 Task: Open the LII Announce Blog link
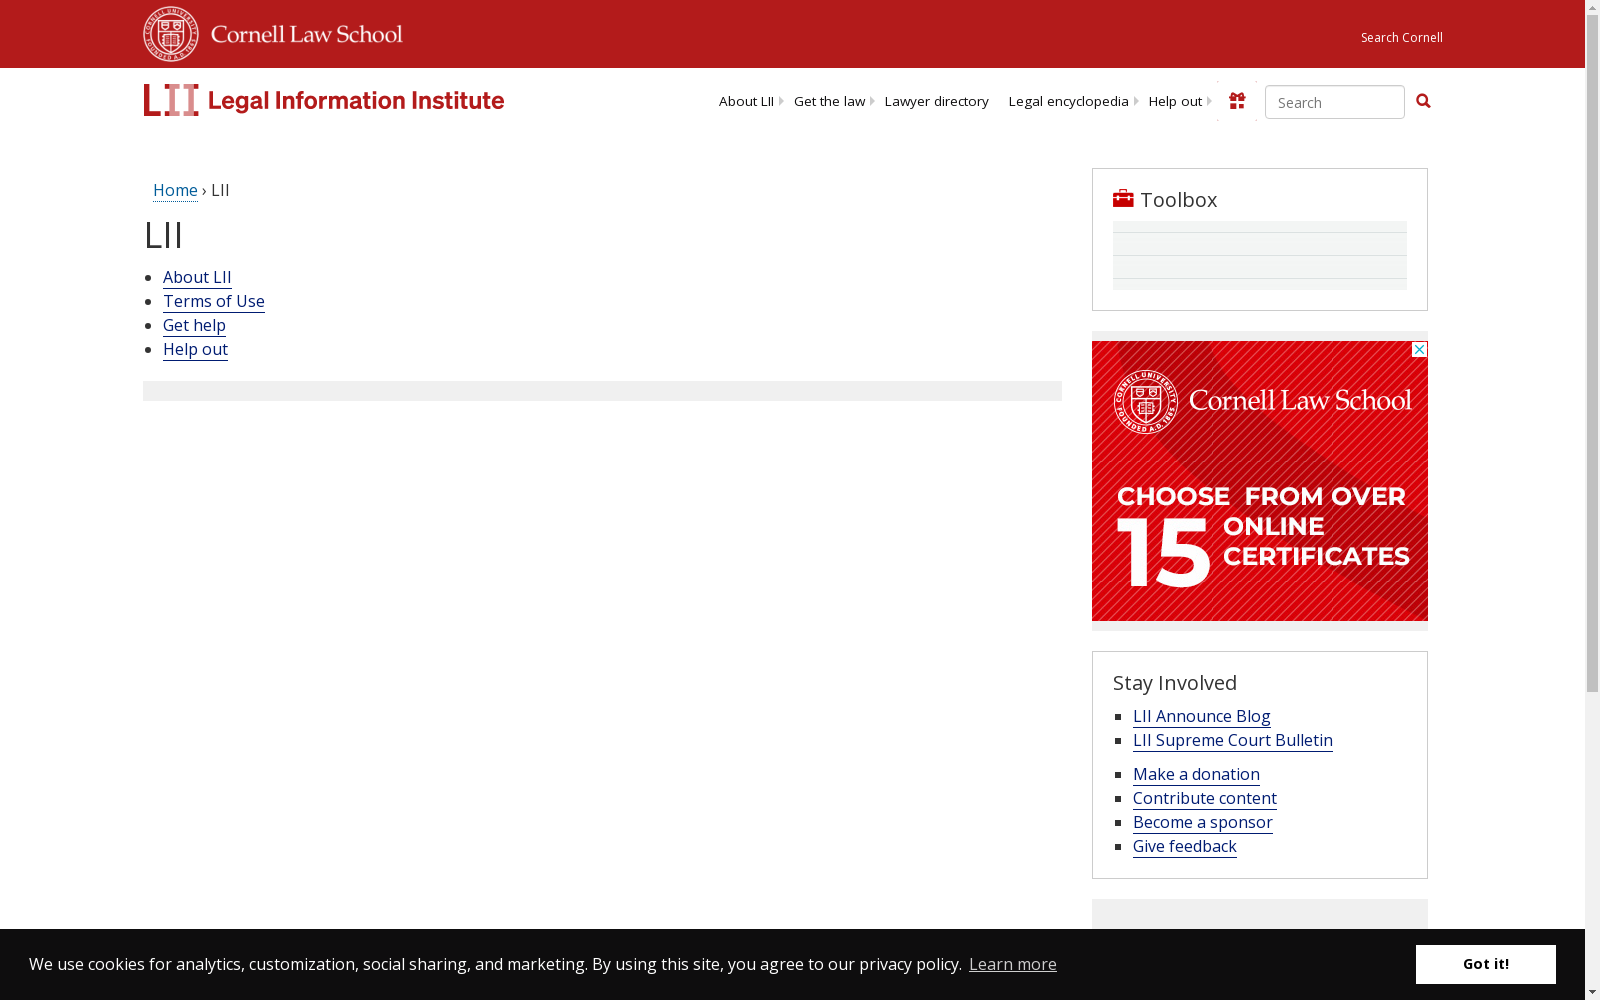click(1201, 716)
